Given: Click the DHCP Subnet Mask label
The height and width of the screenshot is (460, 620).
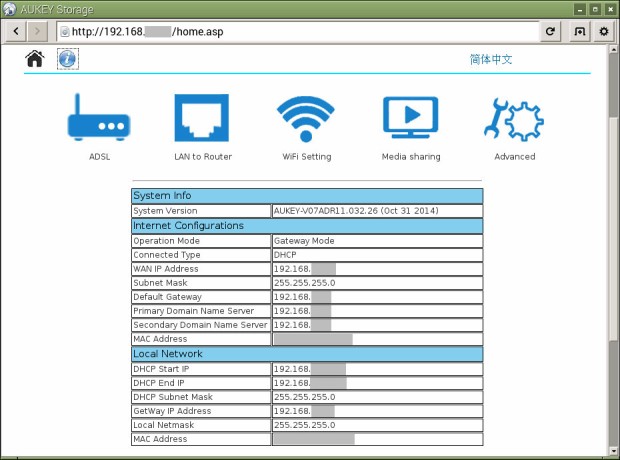Looking at the screenshot, I should pos(173,397).
